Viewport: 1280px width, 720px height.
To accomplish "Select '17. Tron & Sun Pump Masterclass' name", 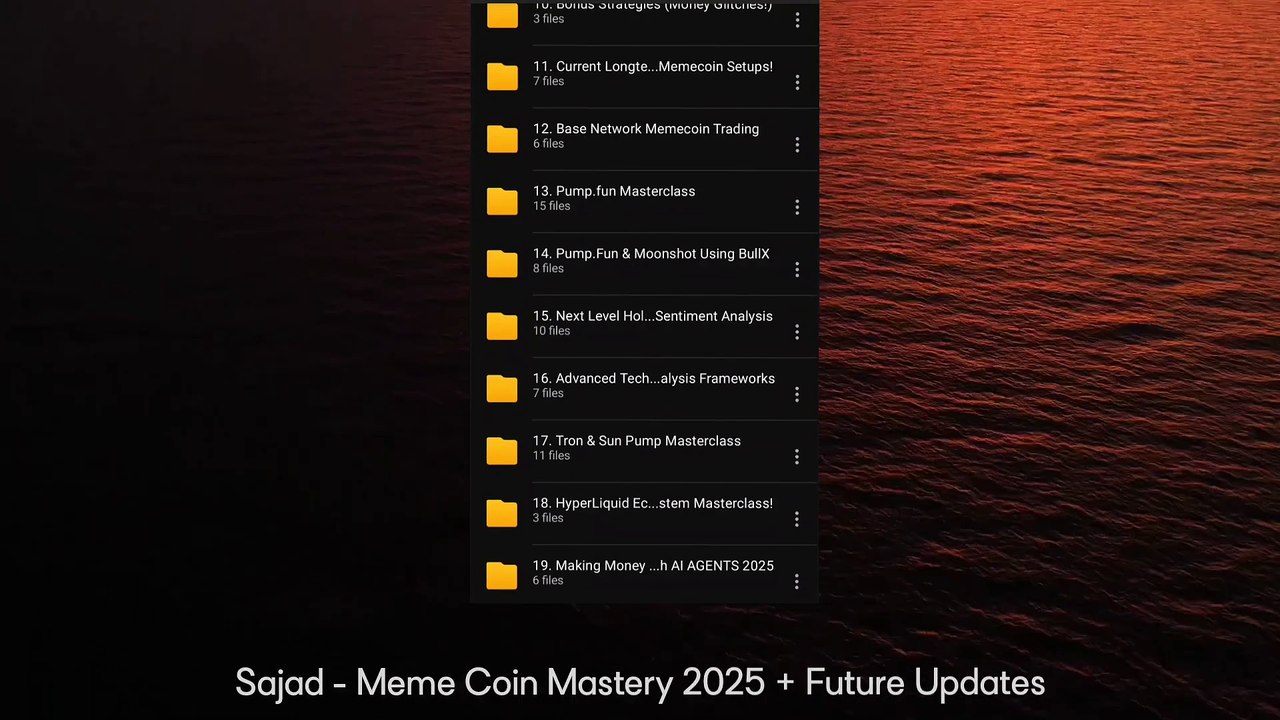I will pyautogui.click(x=637, y=441).
